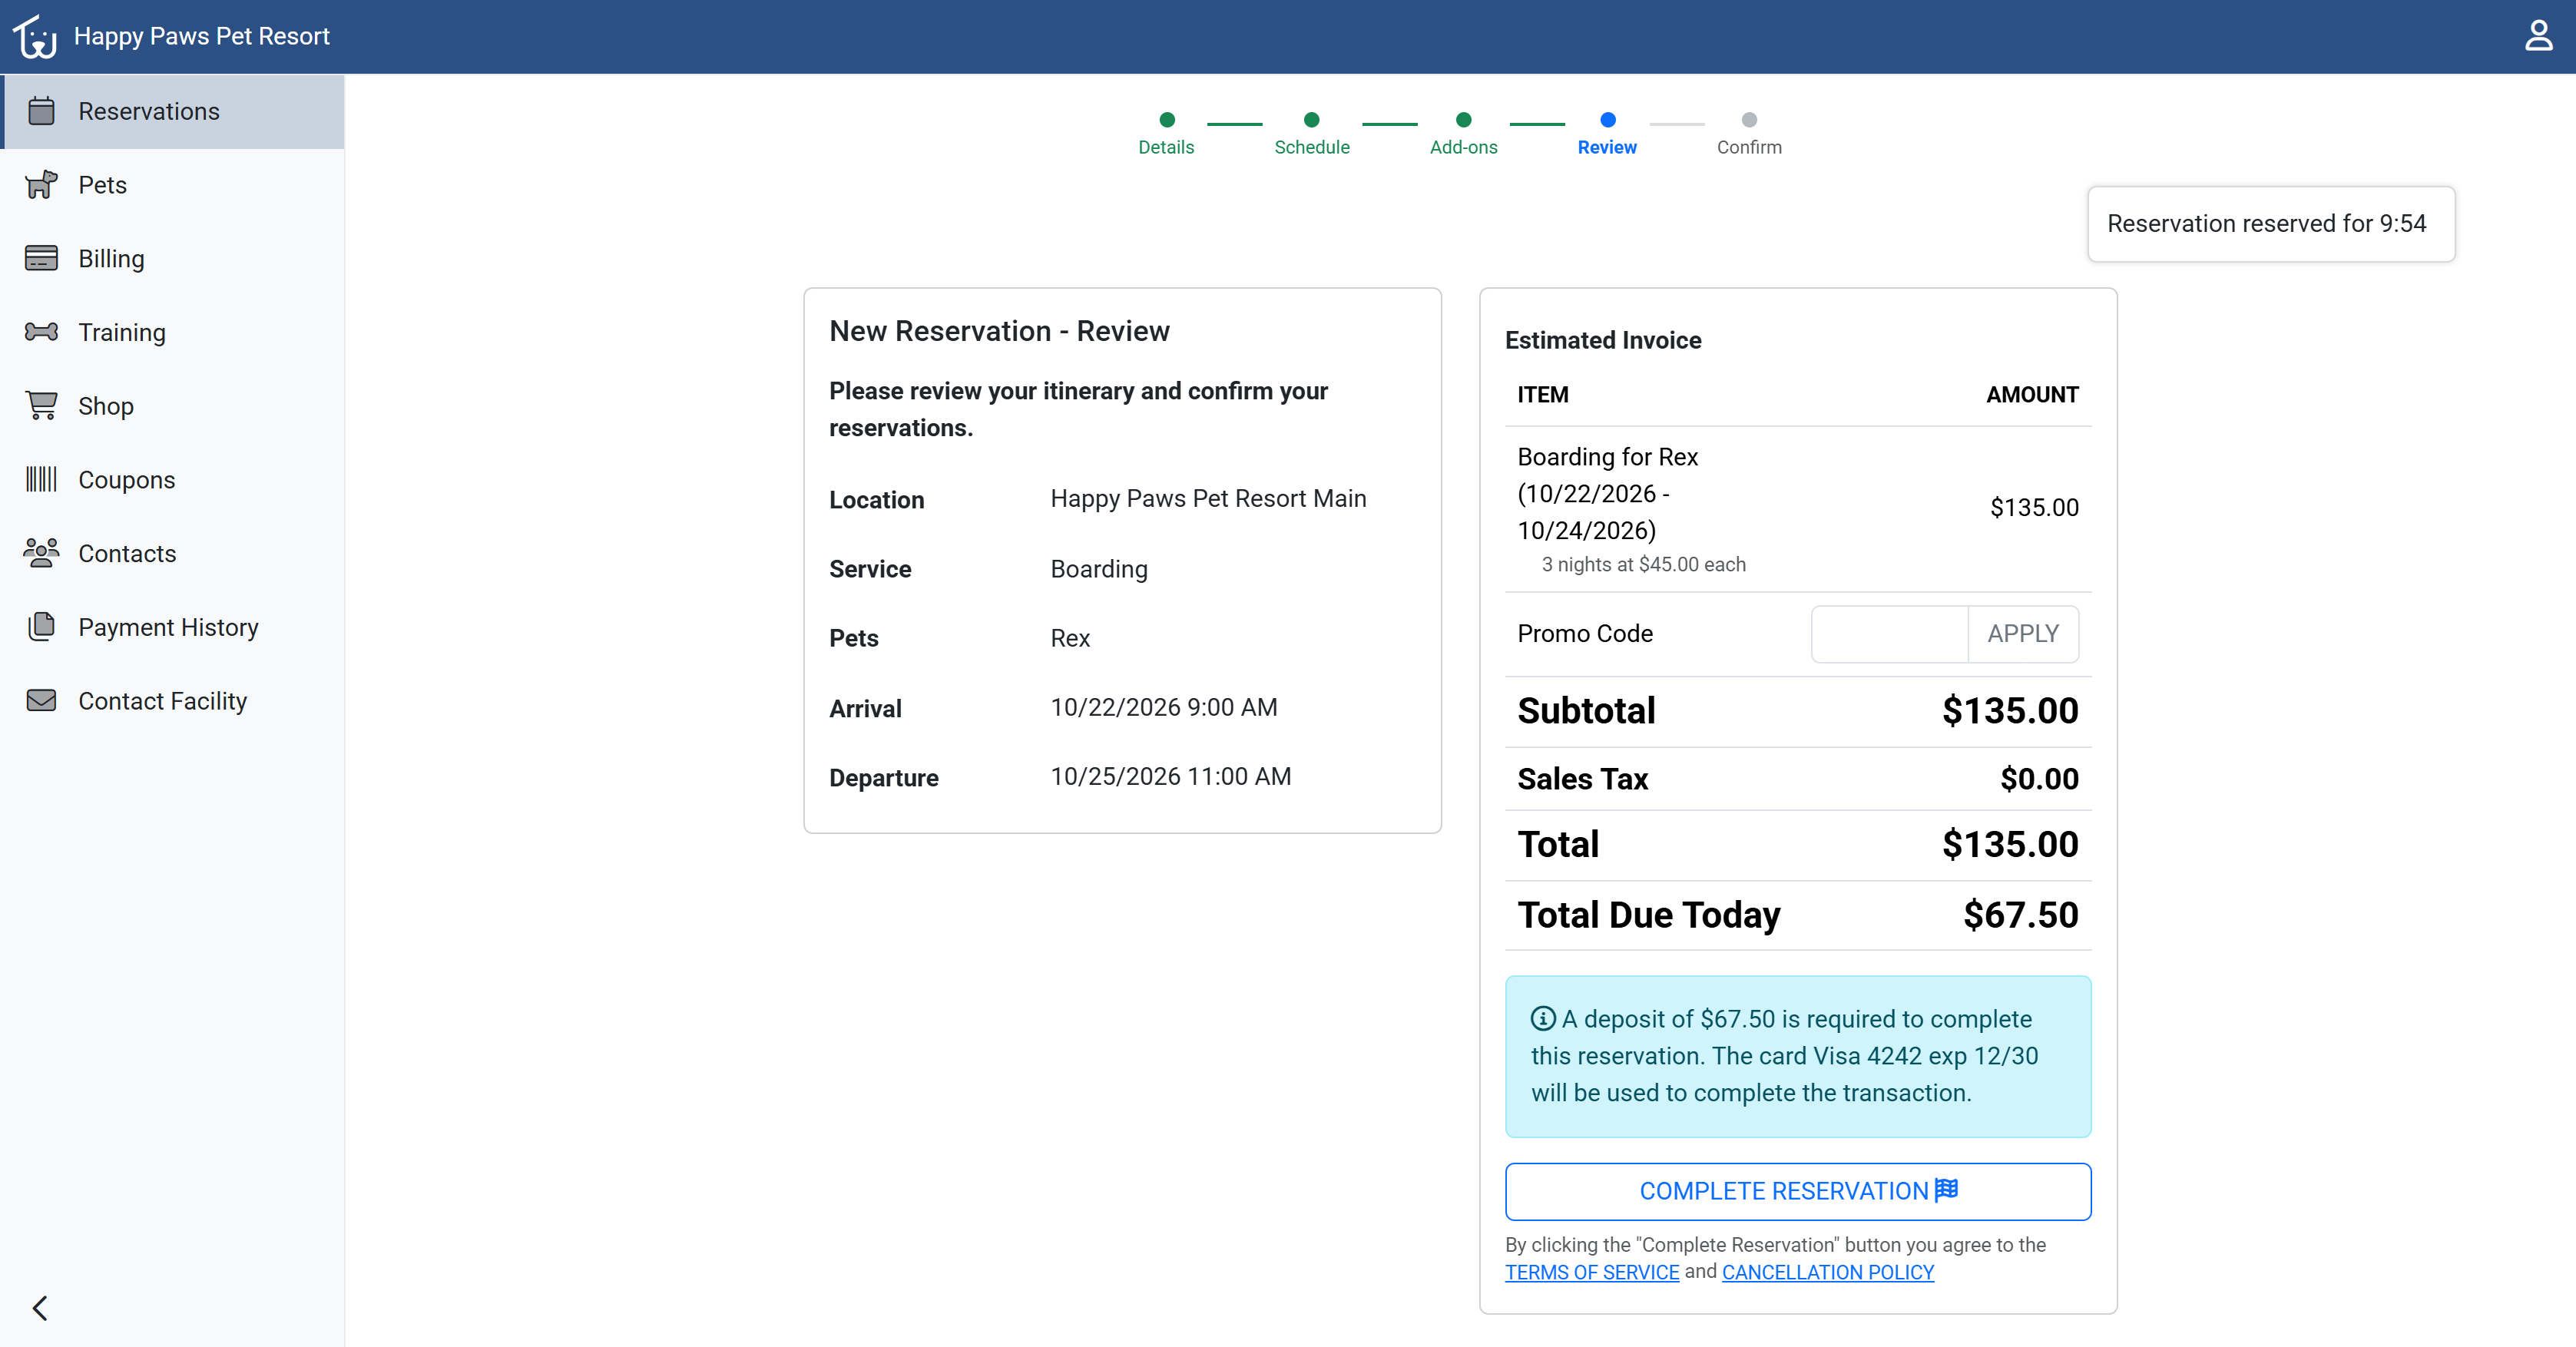
Task: Click the 'Boarding for Rex' invoice item
Action: pos(1608,493)
